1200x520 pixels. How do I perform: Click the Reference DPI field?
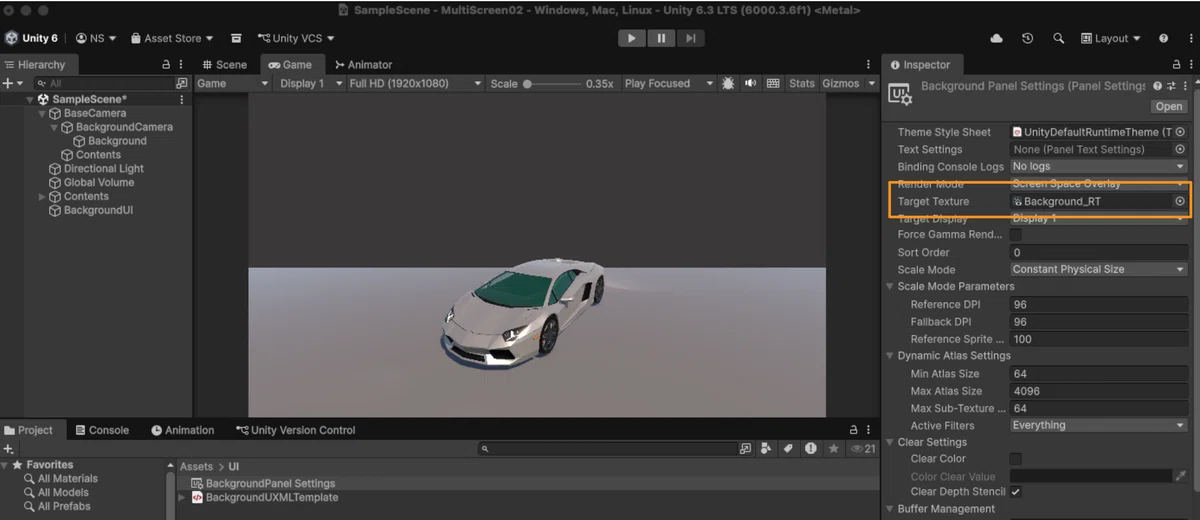1098,305
